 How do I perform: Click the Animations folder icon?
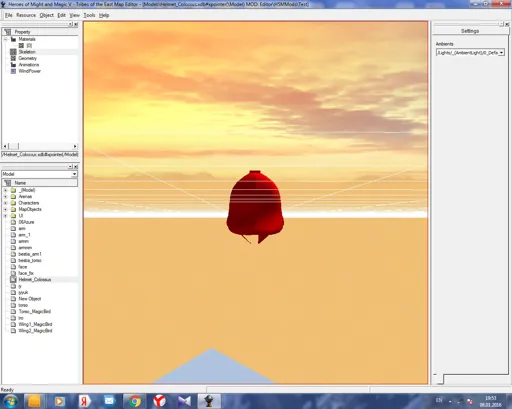pos(13,65)
